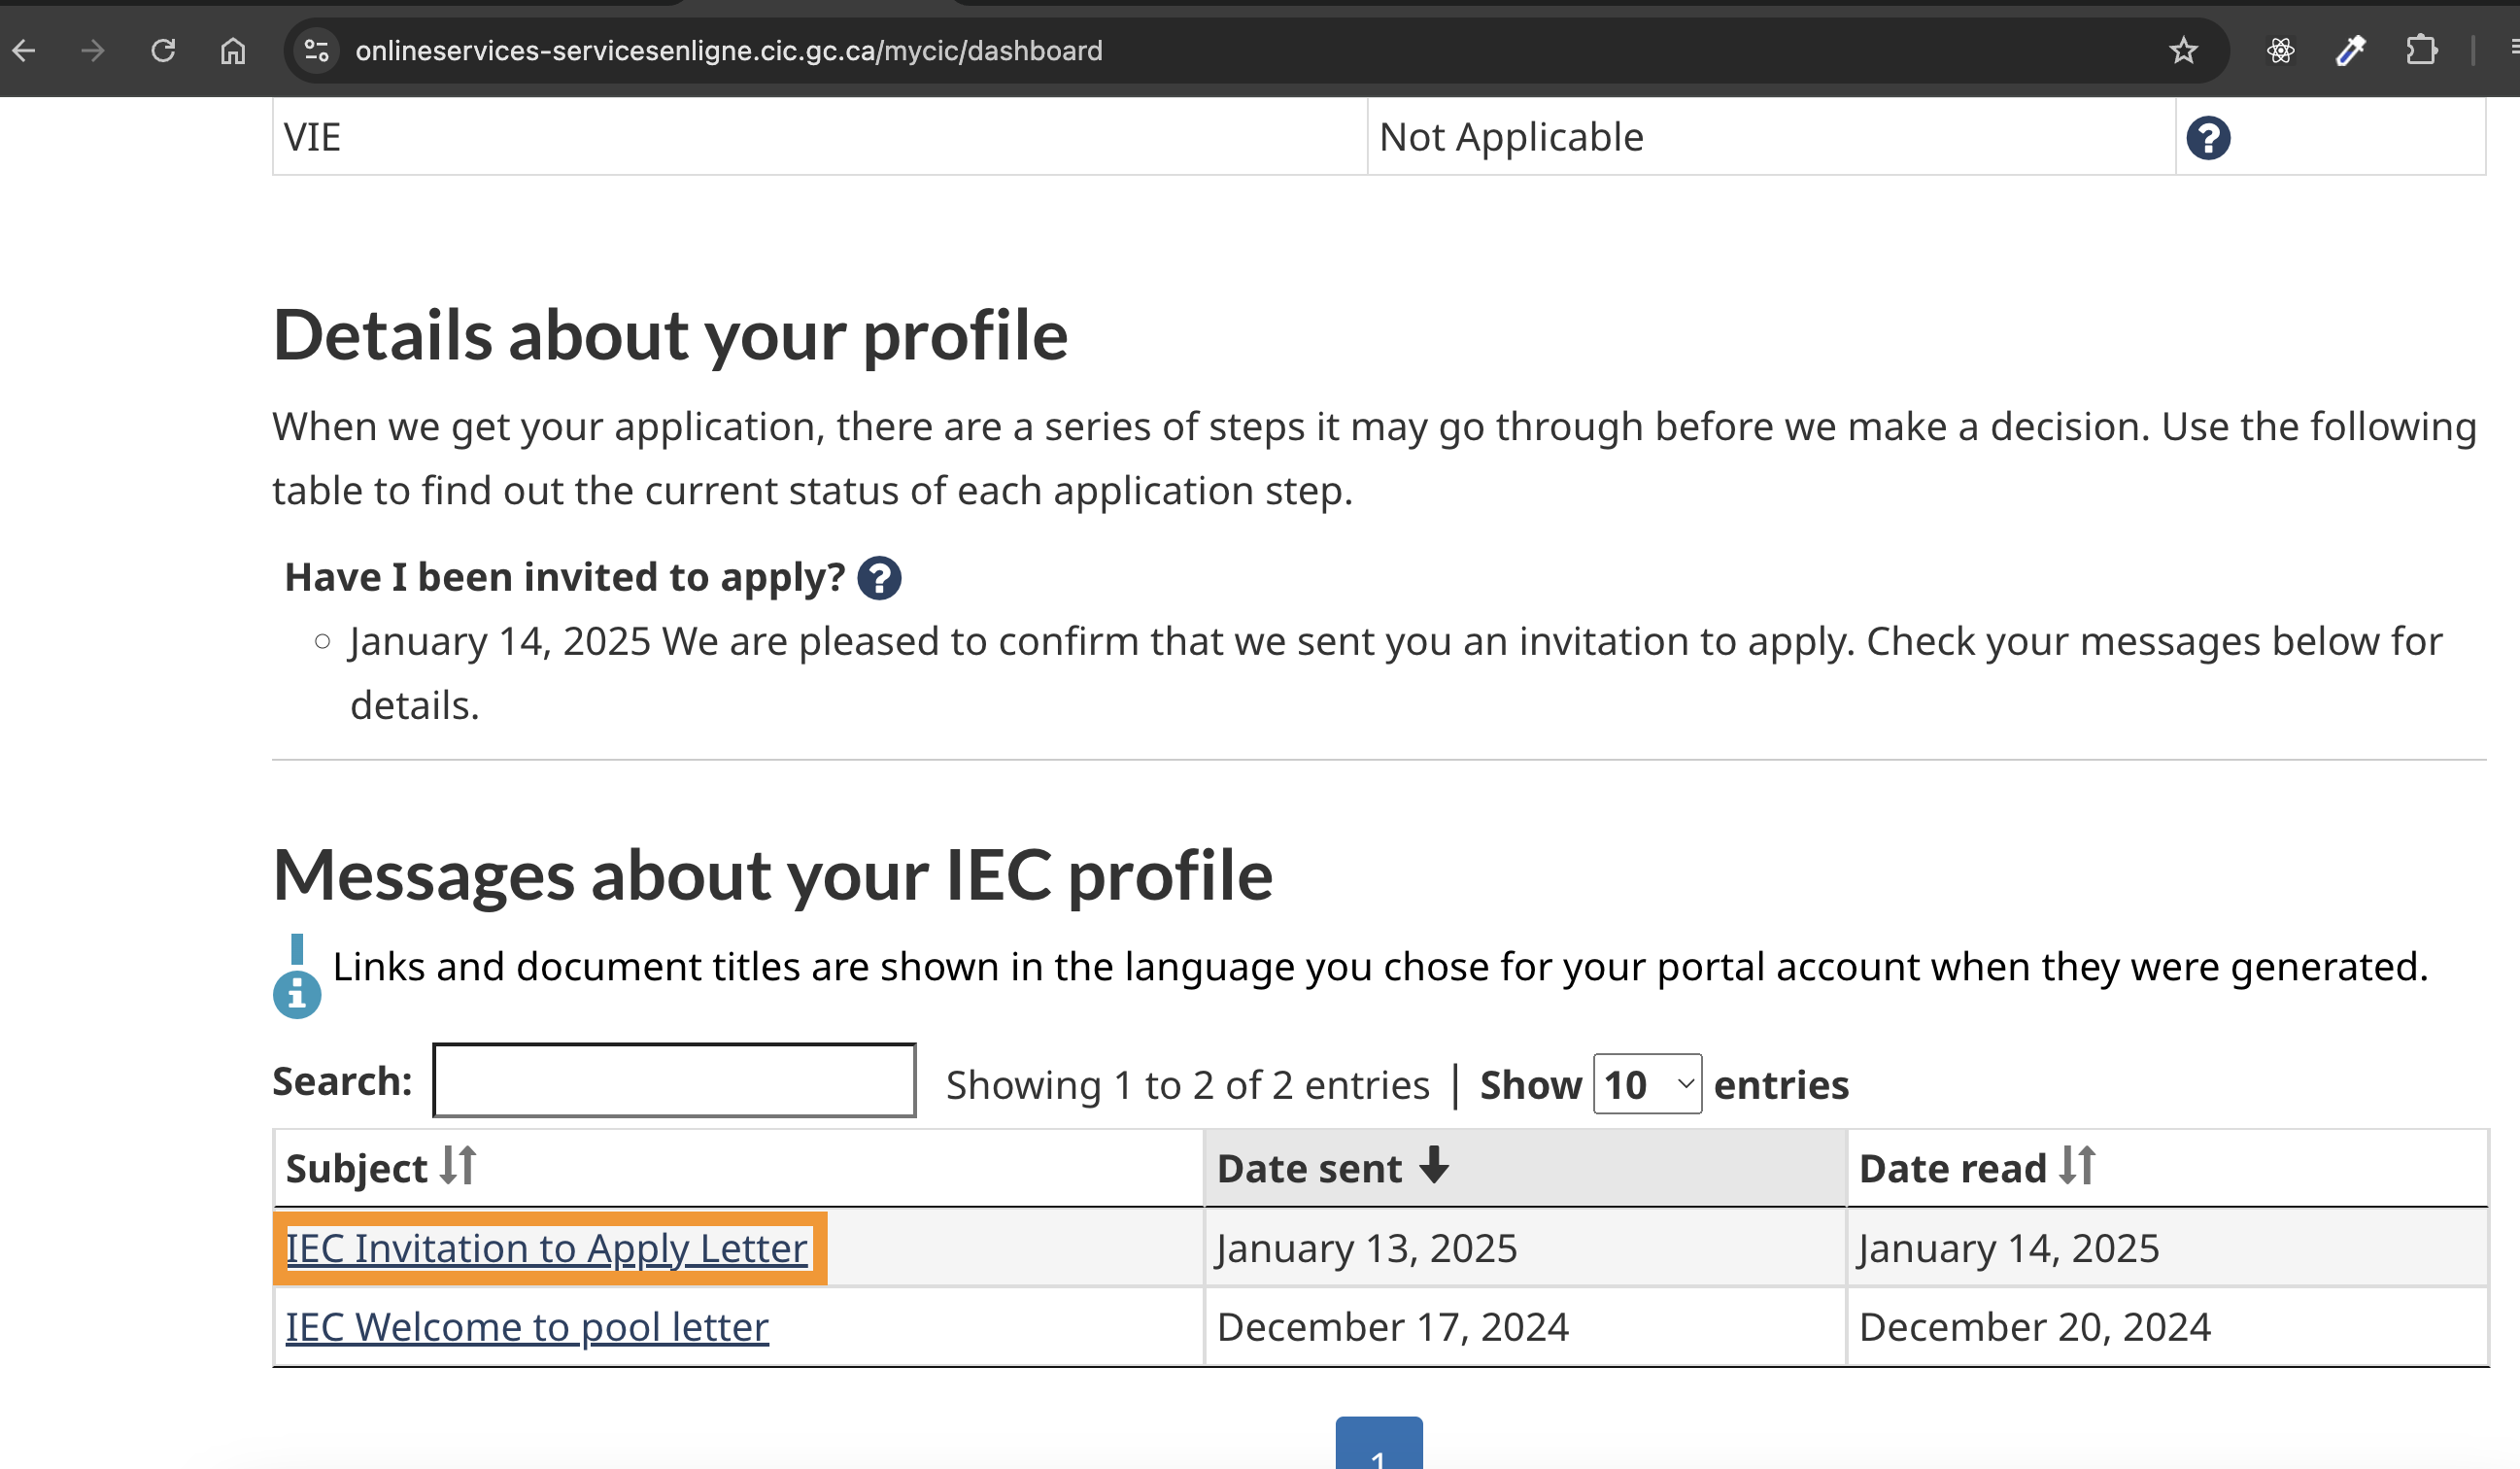Viewport: 2520px width, 1469px height.
Task: Open IEC Invitation to Apply Letter
Action: [546, 1248]
